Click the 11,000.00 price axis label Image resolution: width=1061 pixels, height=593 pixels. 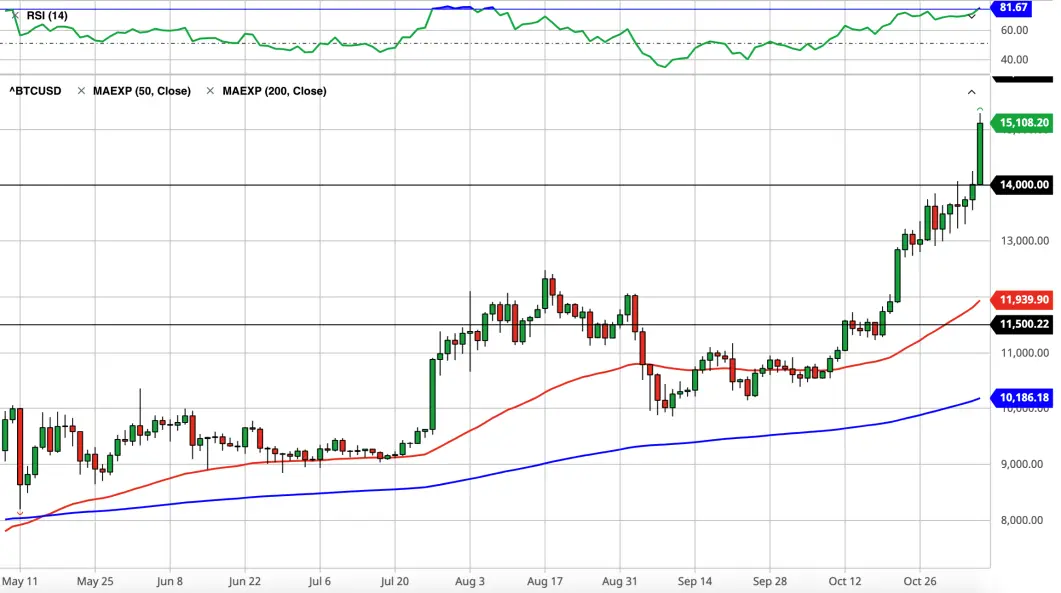[x=1024, y=353]
